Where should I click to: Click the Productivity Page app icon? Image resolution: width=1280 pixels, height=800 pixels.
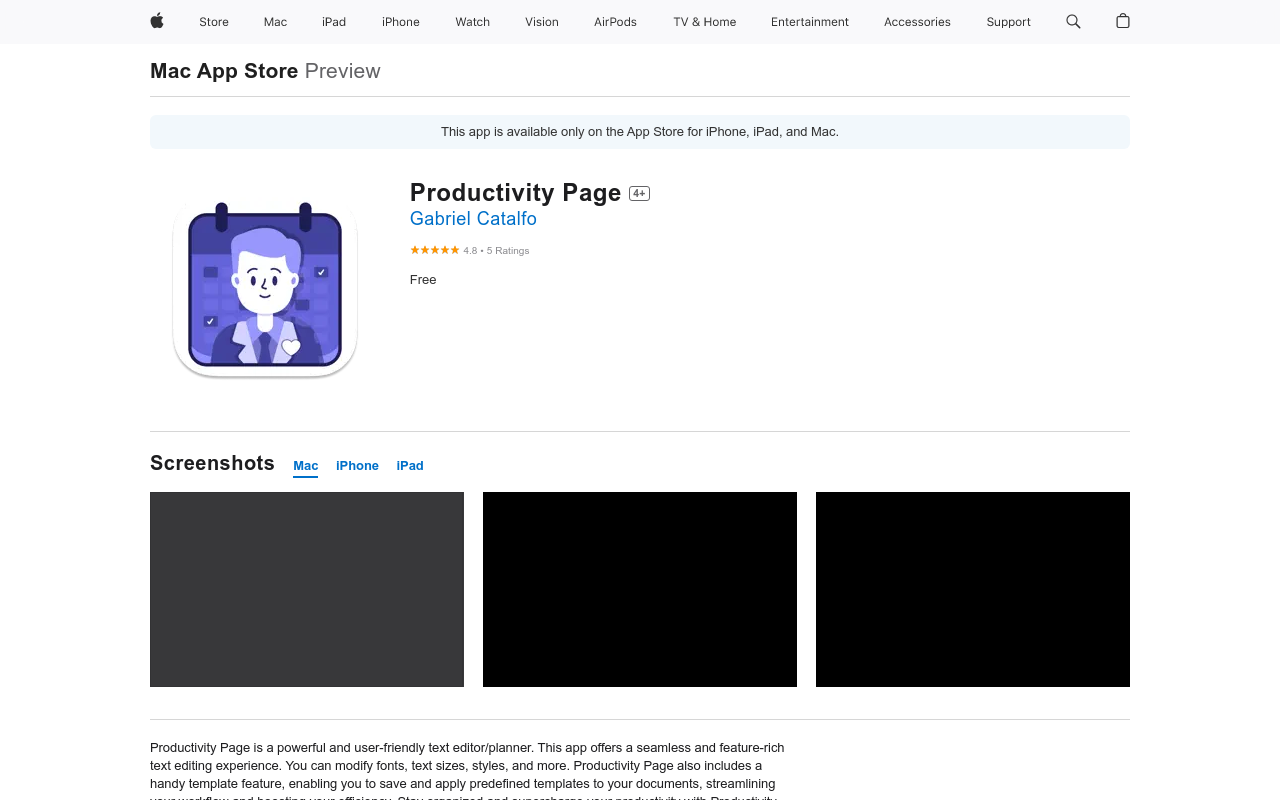tap(265, 290)
